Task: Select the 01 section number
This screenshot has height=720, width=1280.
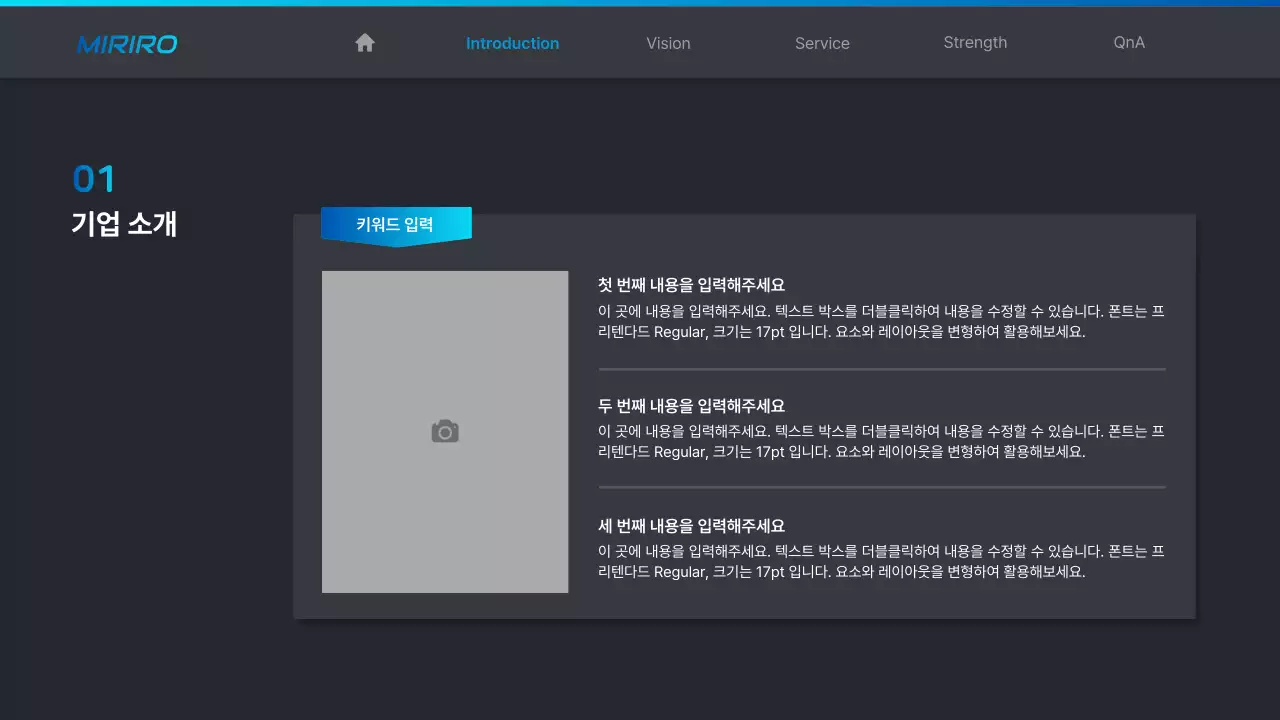Action: coord(94,178)
